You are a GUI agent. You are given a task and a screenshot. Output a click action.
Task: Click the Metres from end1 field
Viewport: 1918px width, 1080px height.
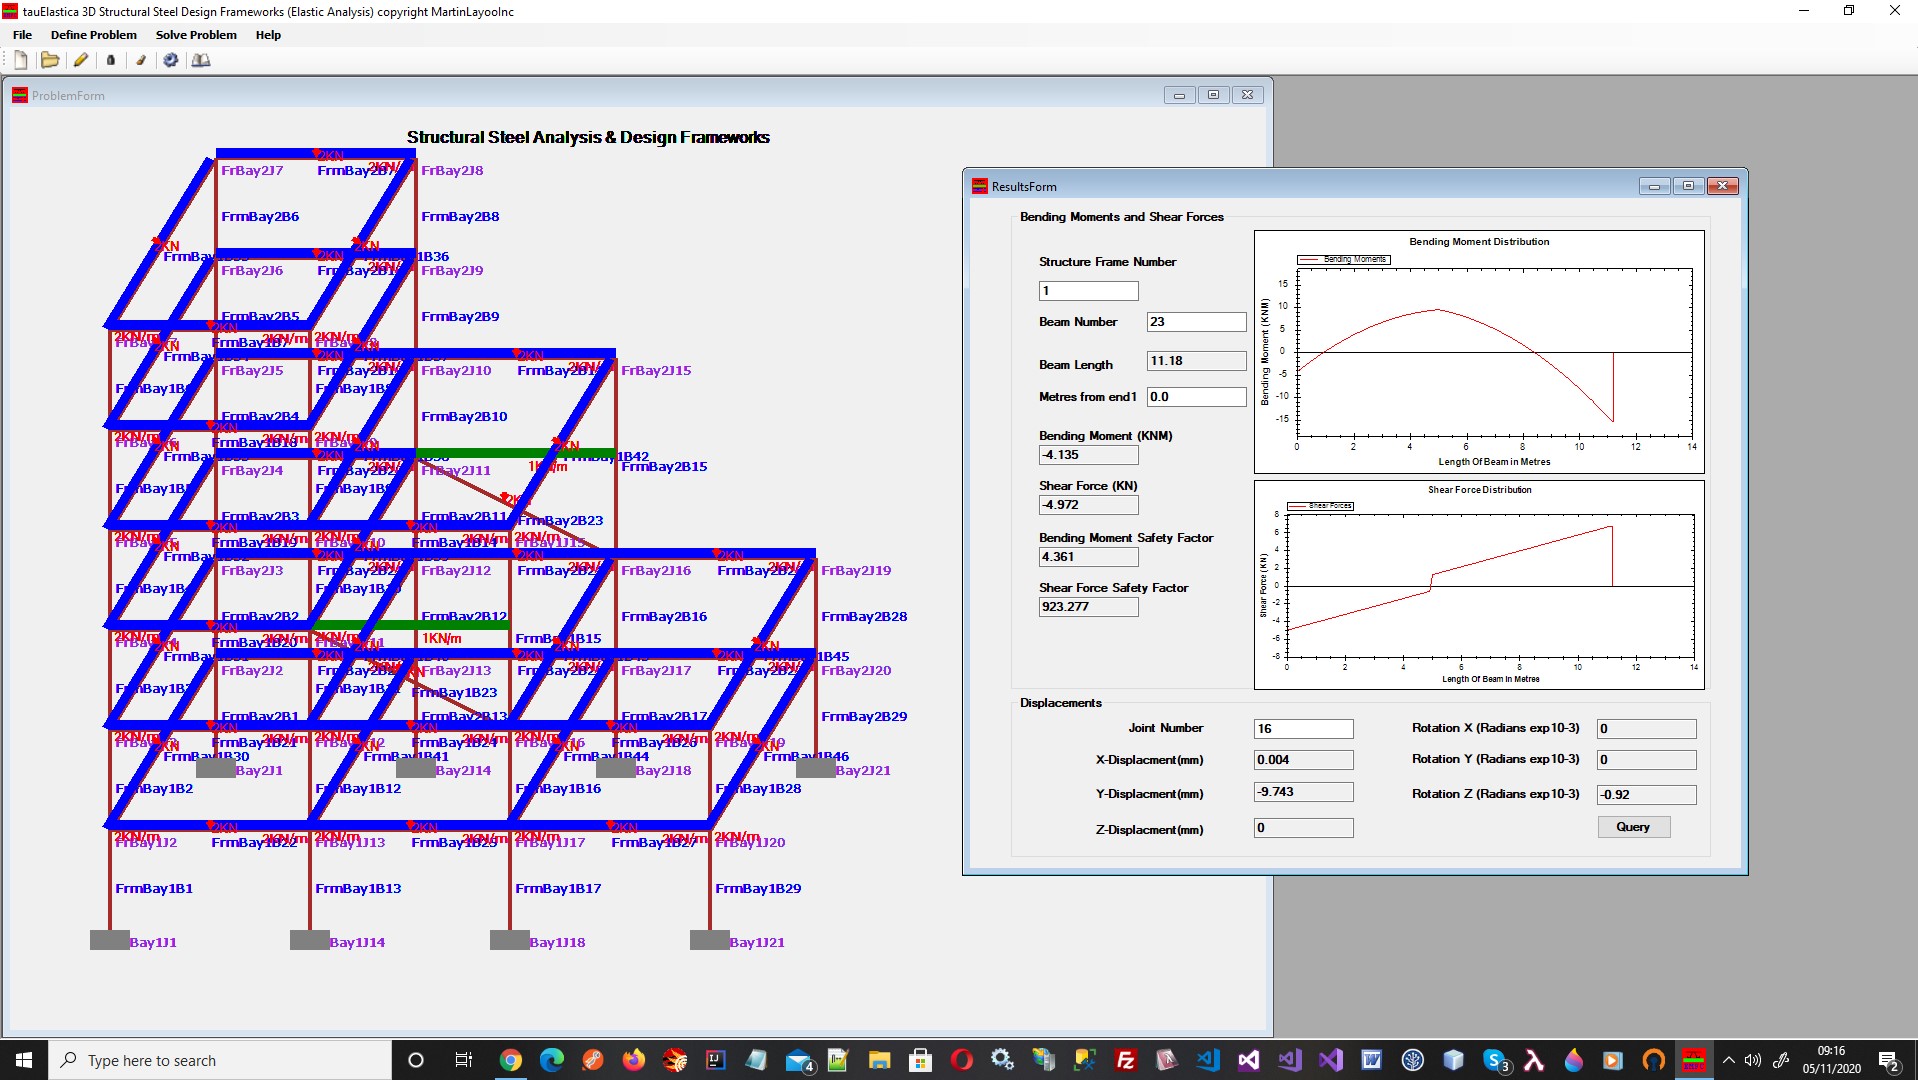coord(1196,397)
